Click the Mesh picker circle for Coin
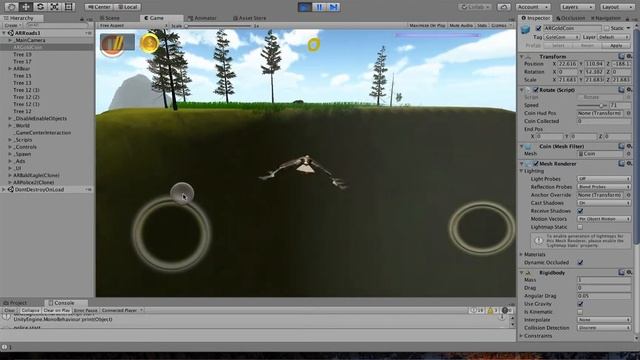The image size is (640, 360). coord(629,154)
